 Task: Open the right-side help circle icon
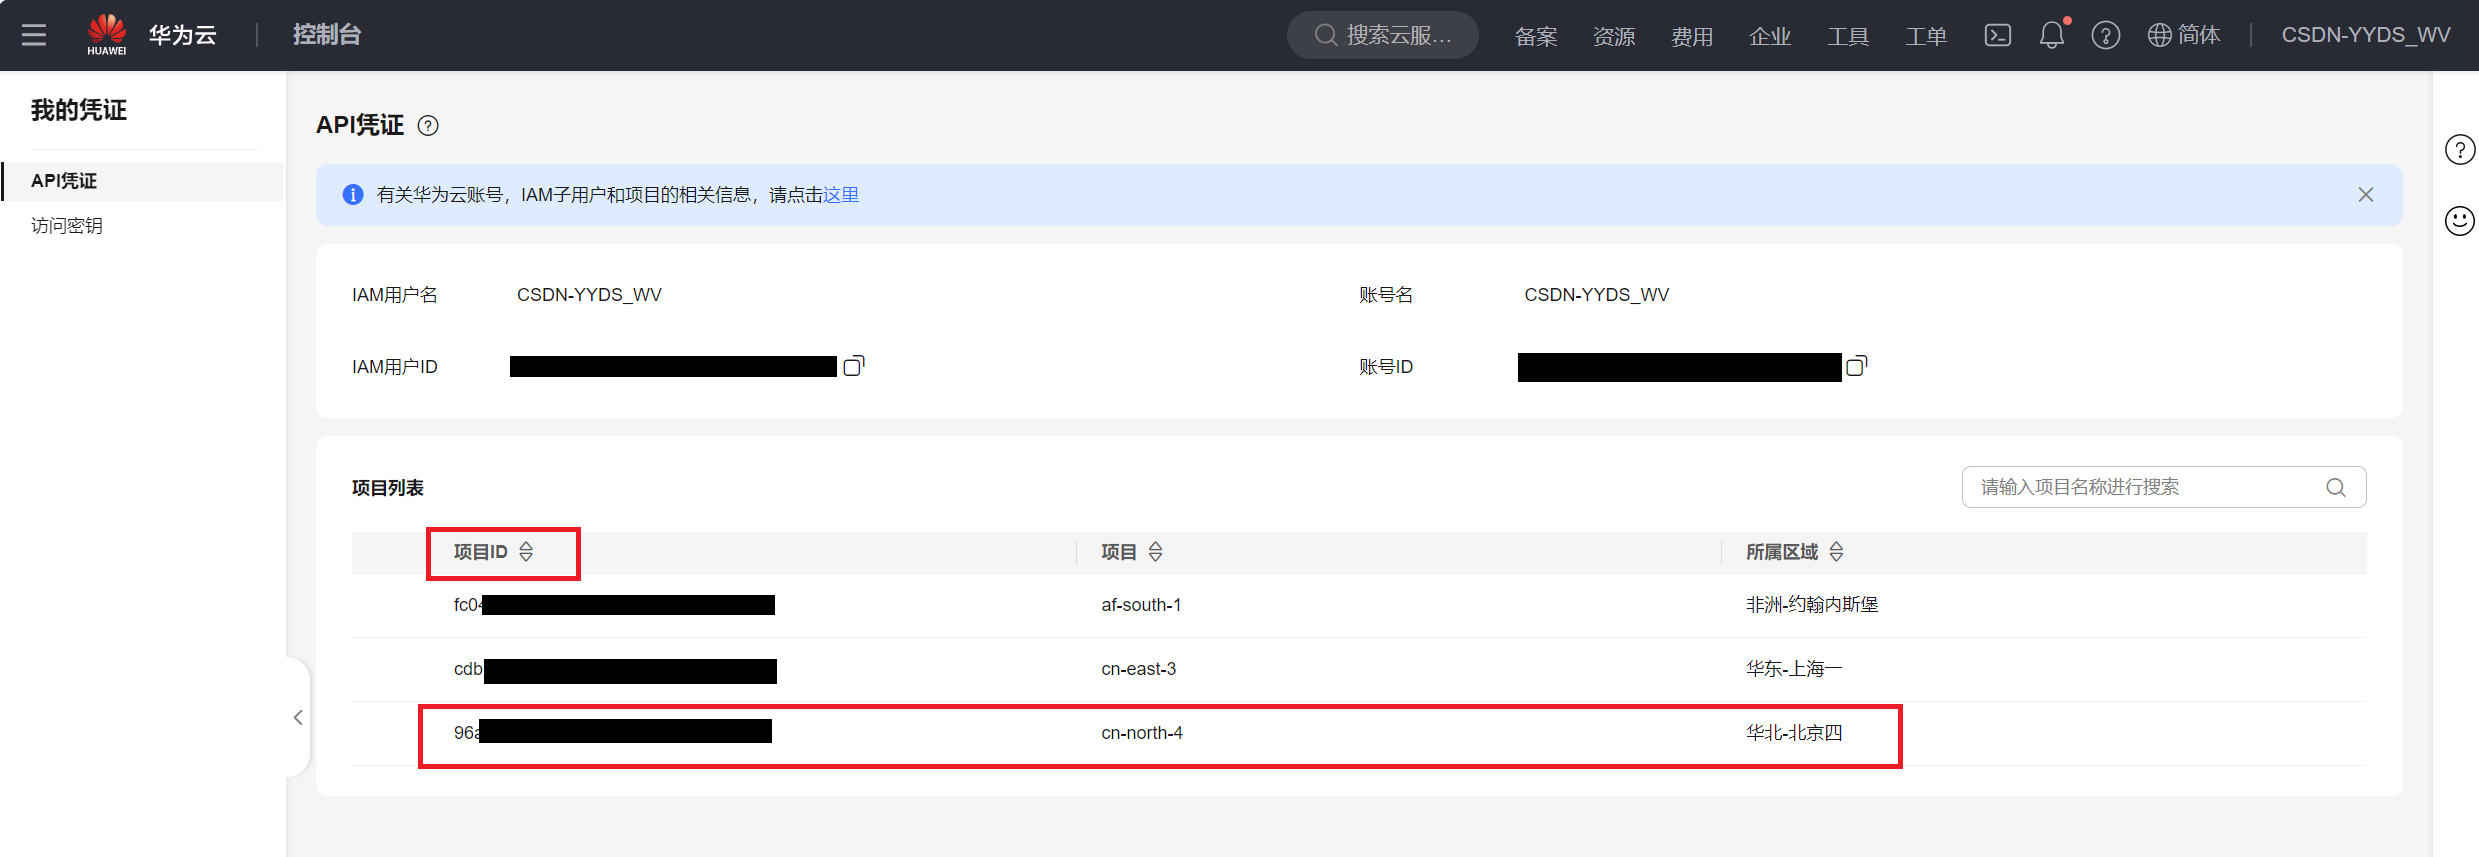[2460, 150]
